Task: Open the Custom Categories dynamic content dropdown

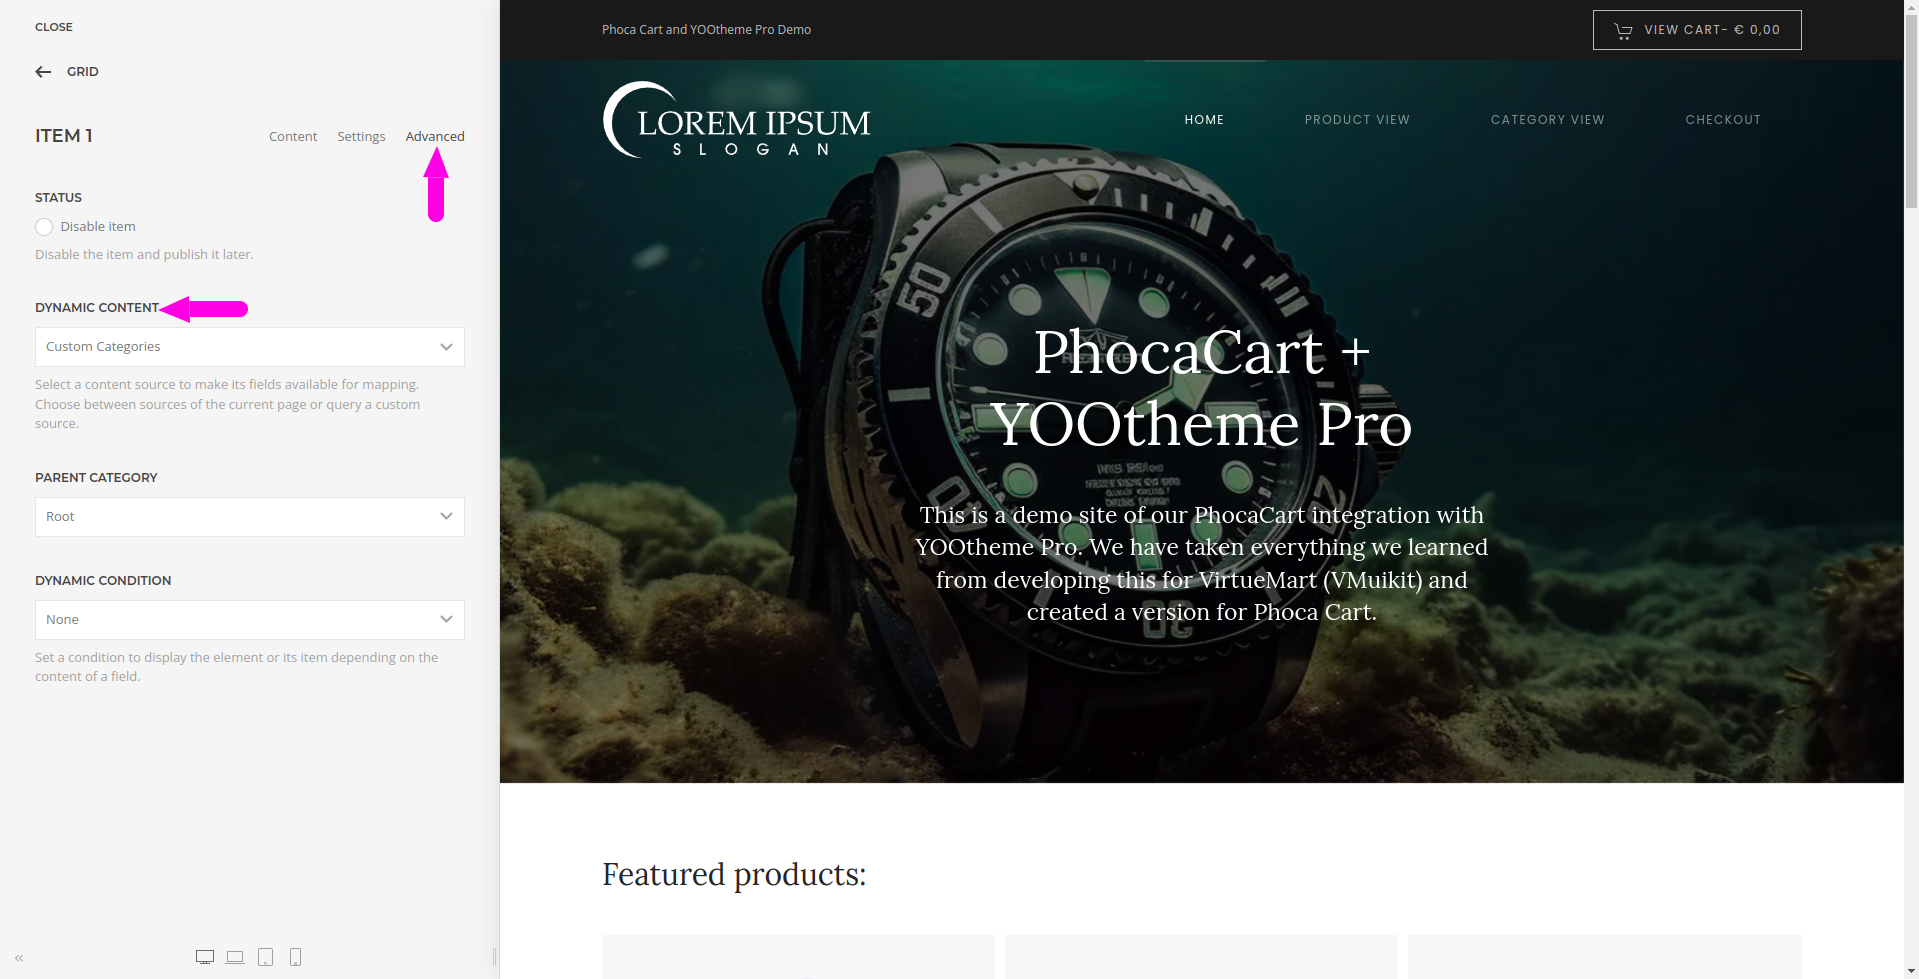Action: click(x=250, y=347)
